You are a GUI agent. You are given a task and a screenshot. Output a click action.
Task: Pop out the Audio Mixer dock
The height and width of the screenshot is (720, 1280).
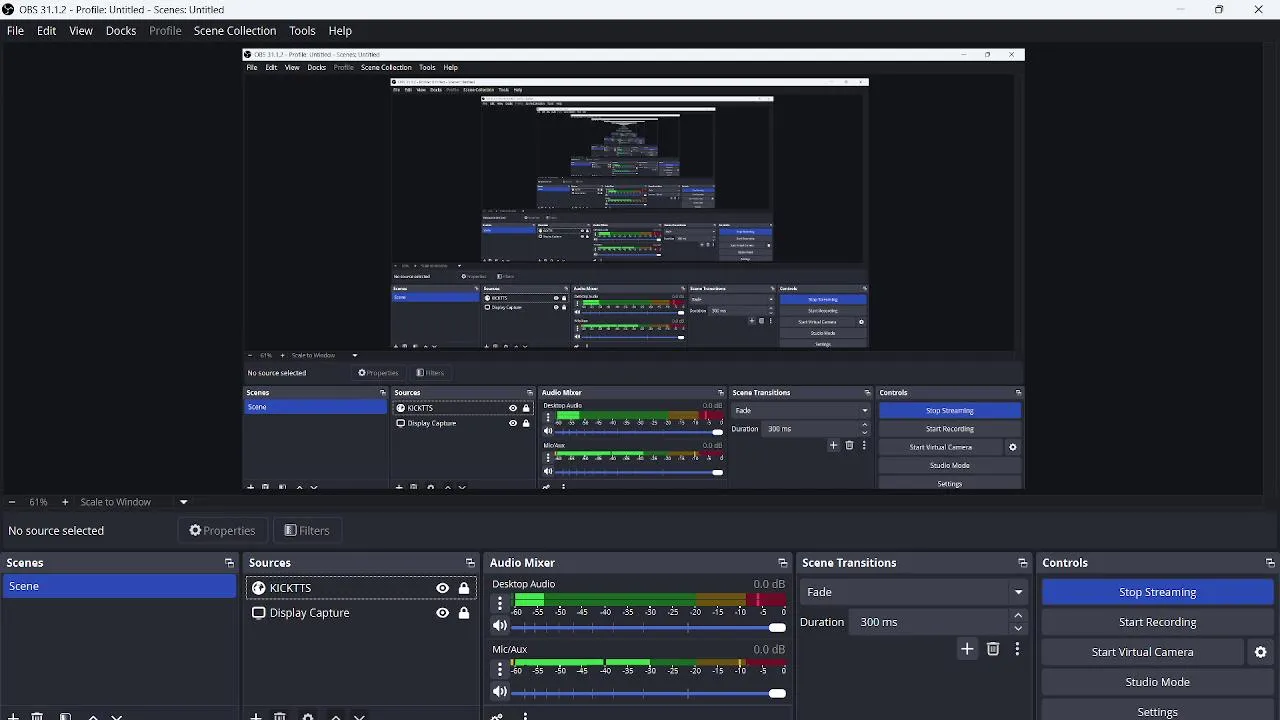pos(782,563)
